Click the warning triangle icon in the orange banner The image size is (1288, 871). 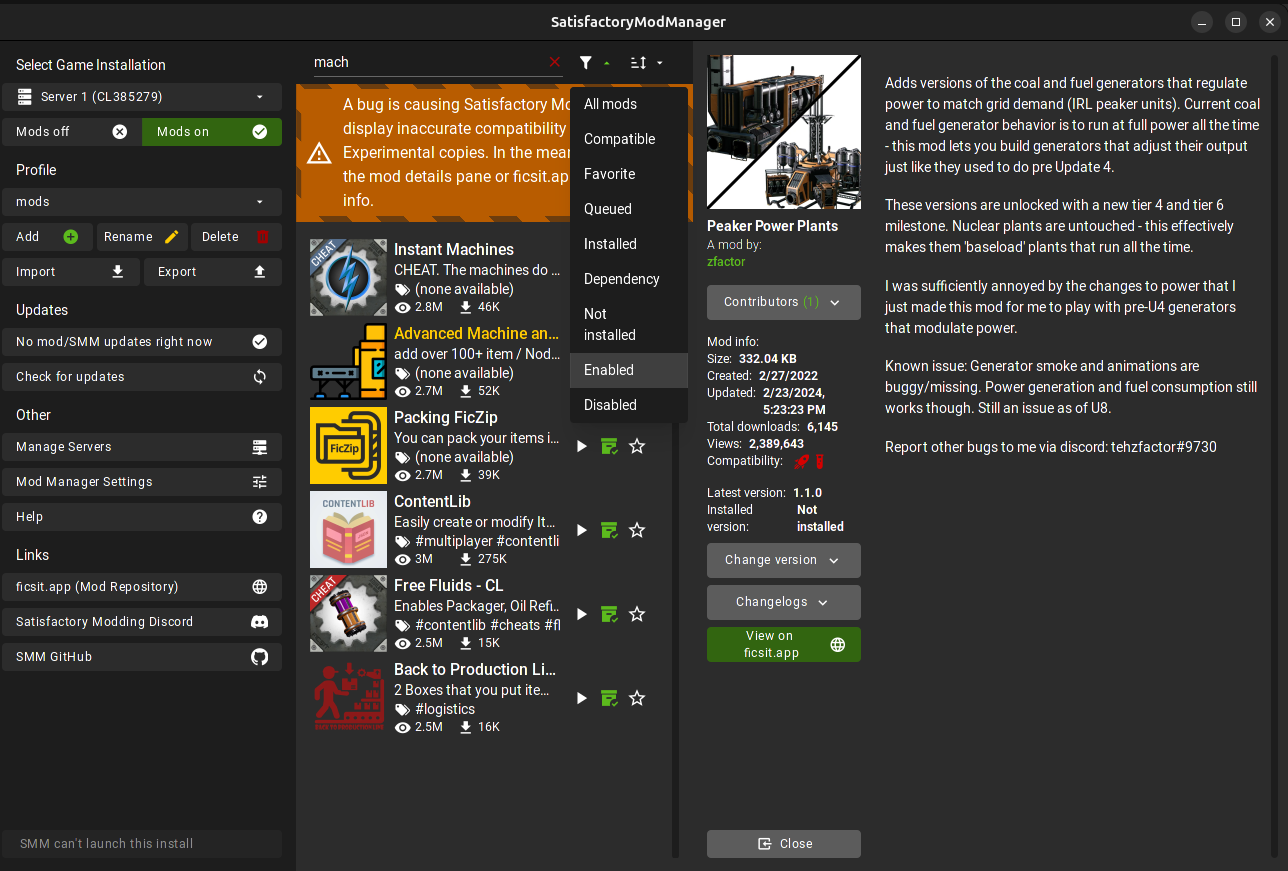click(x=319, y=153)
